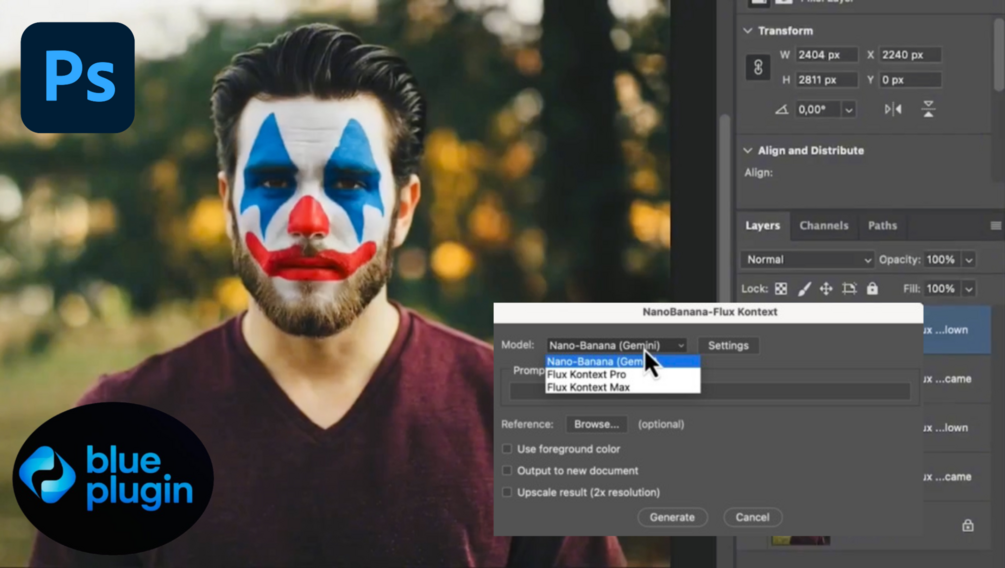The height and width of the screenshot is (568, 1005).
Task: Collapse the Align and Distribute section
Action: (747, 151)
